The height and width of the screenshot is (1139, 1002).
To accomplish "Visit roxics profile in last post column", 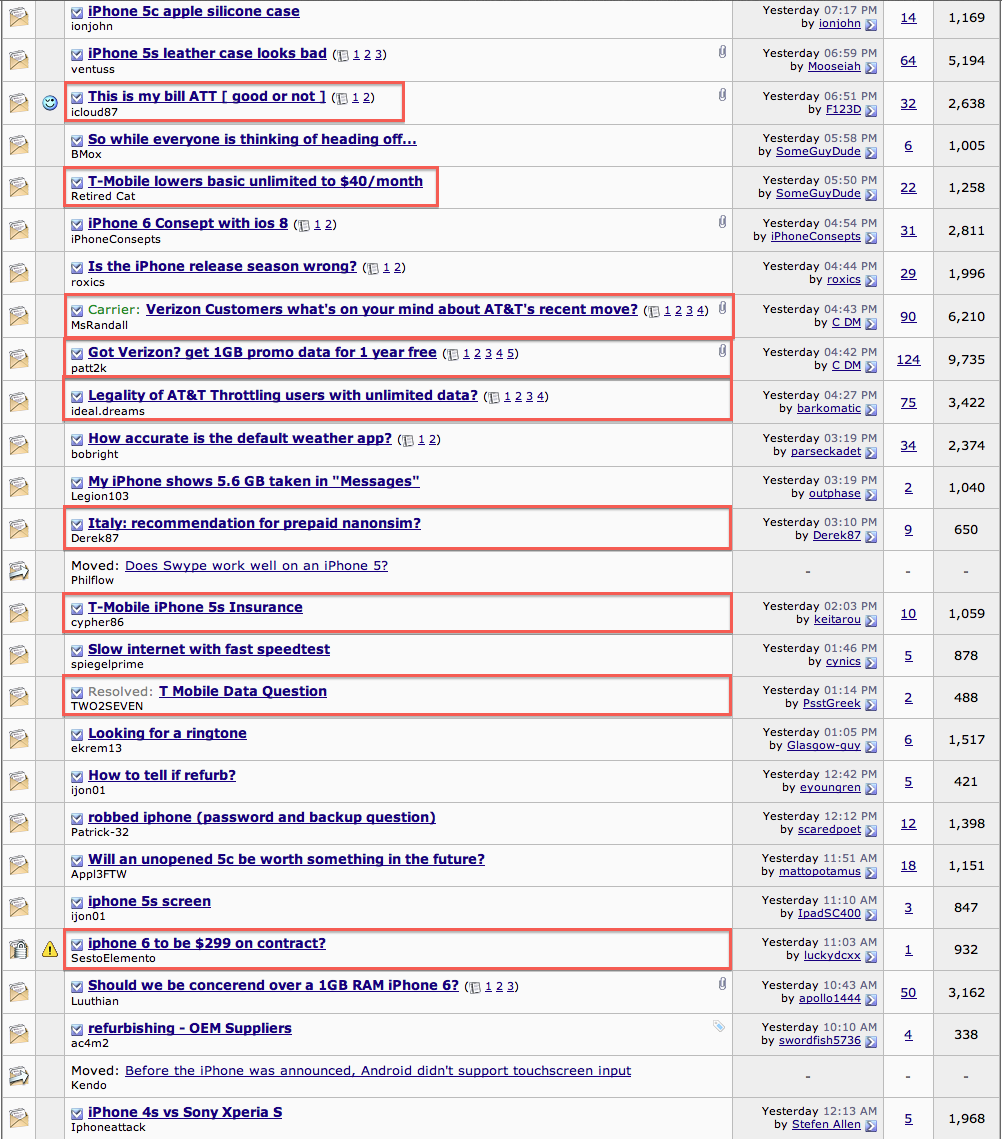I will (844, 280).
